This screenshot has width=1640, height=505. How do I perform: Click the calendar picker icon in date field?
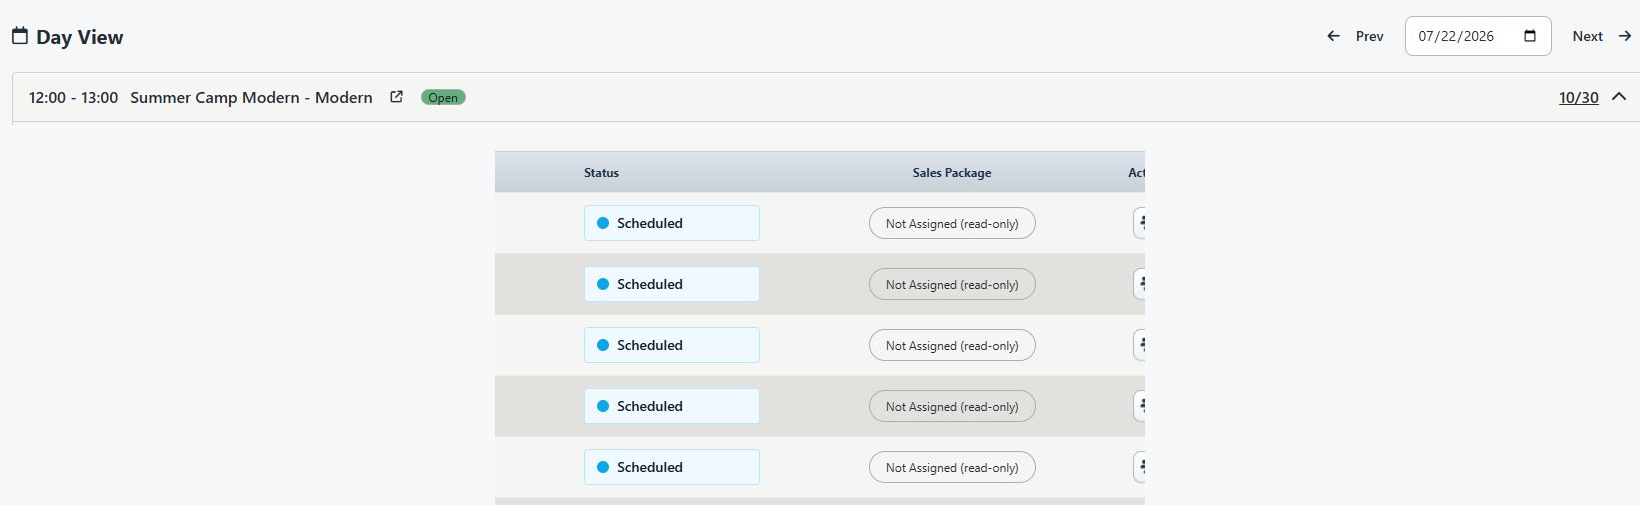point(1530,36)
